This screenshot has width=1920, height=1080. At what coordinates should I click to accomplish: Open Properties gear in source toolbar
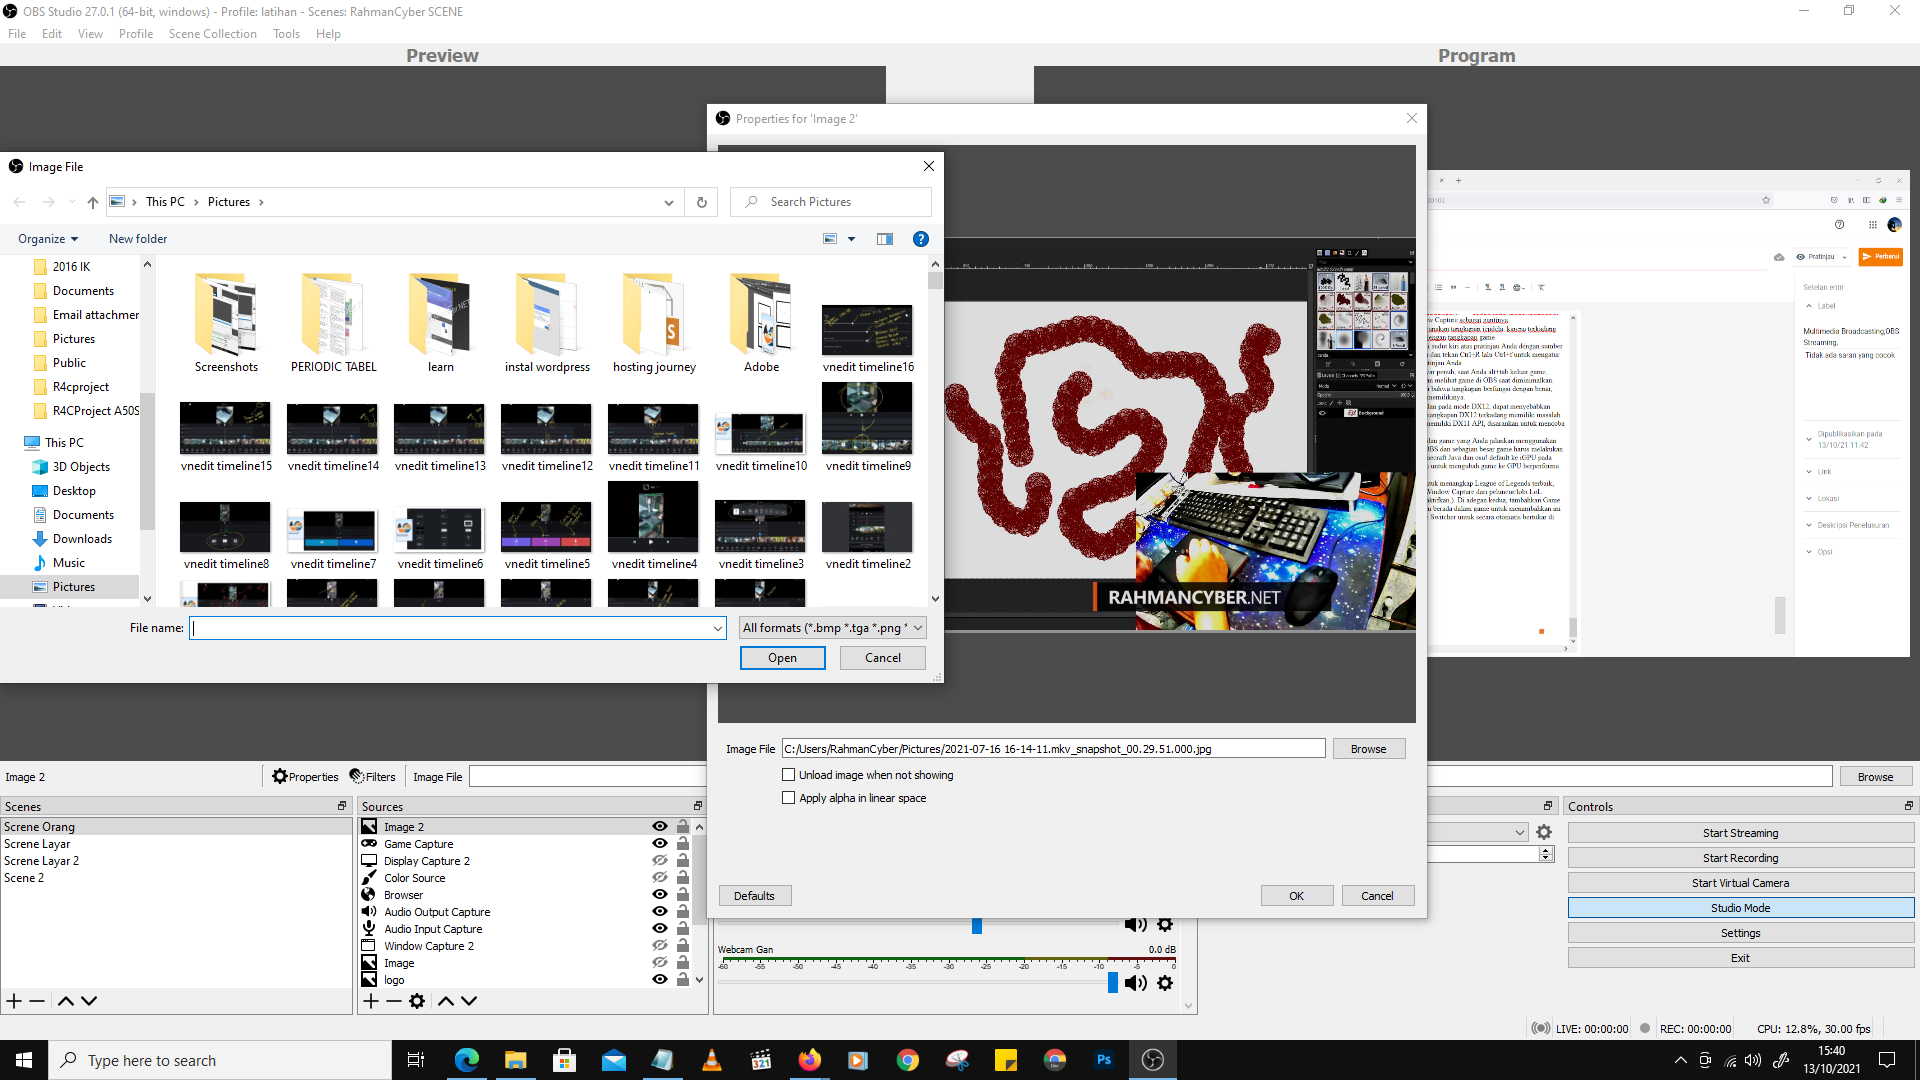280,776
